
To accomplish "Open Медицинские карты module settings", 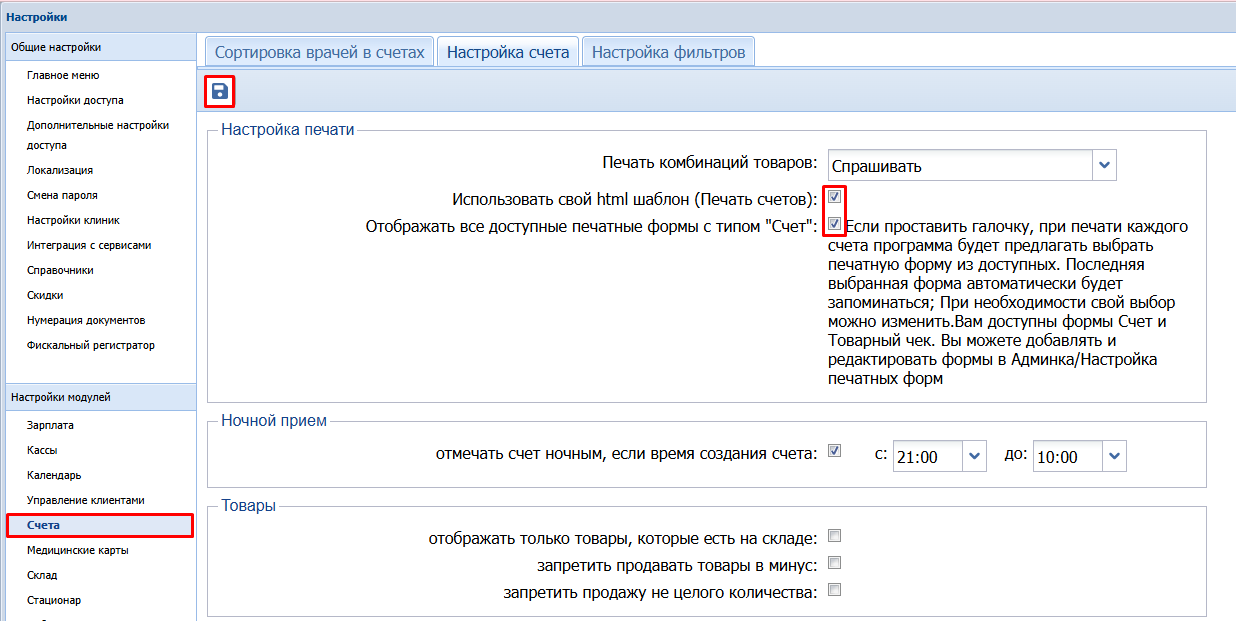I will [x=78, y=550].
